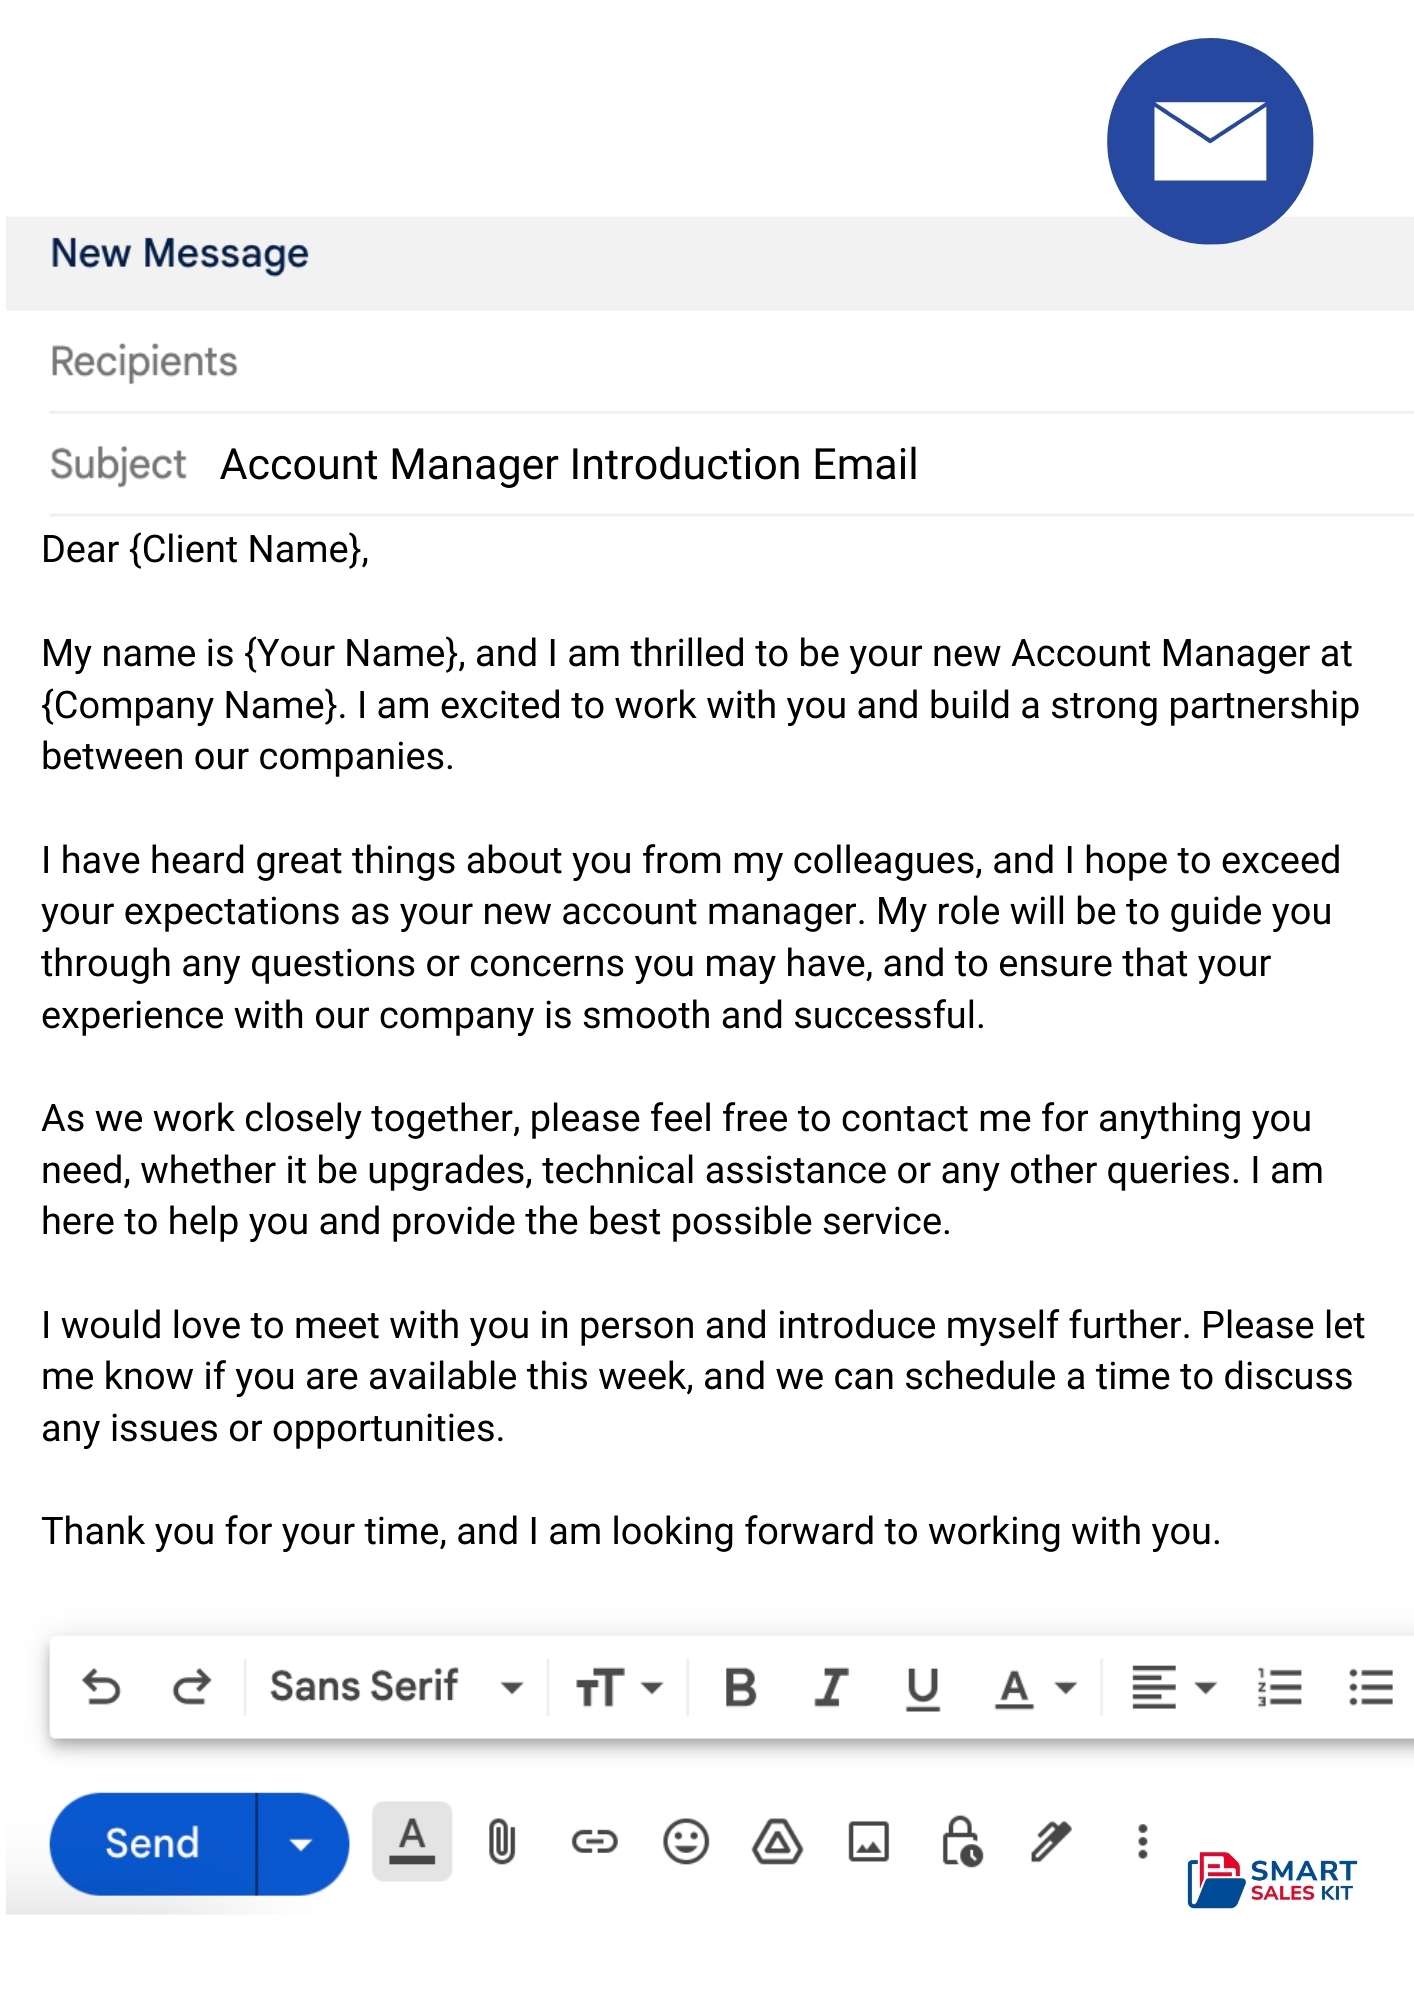Open more options three-dot menu

(x=1142, y=1842)
